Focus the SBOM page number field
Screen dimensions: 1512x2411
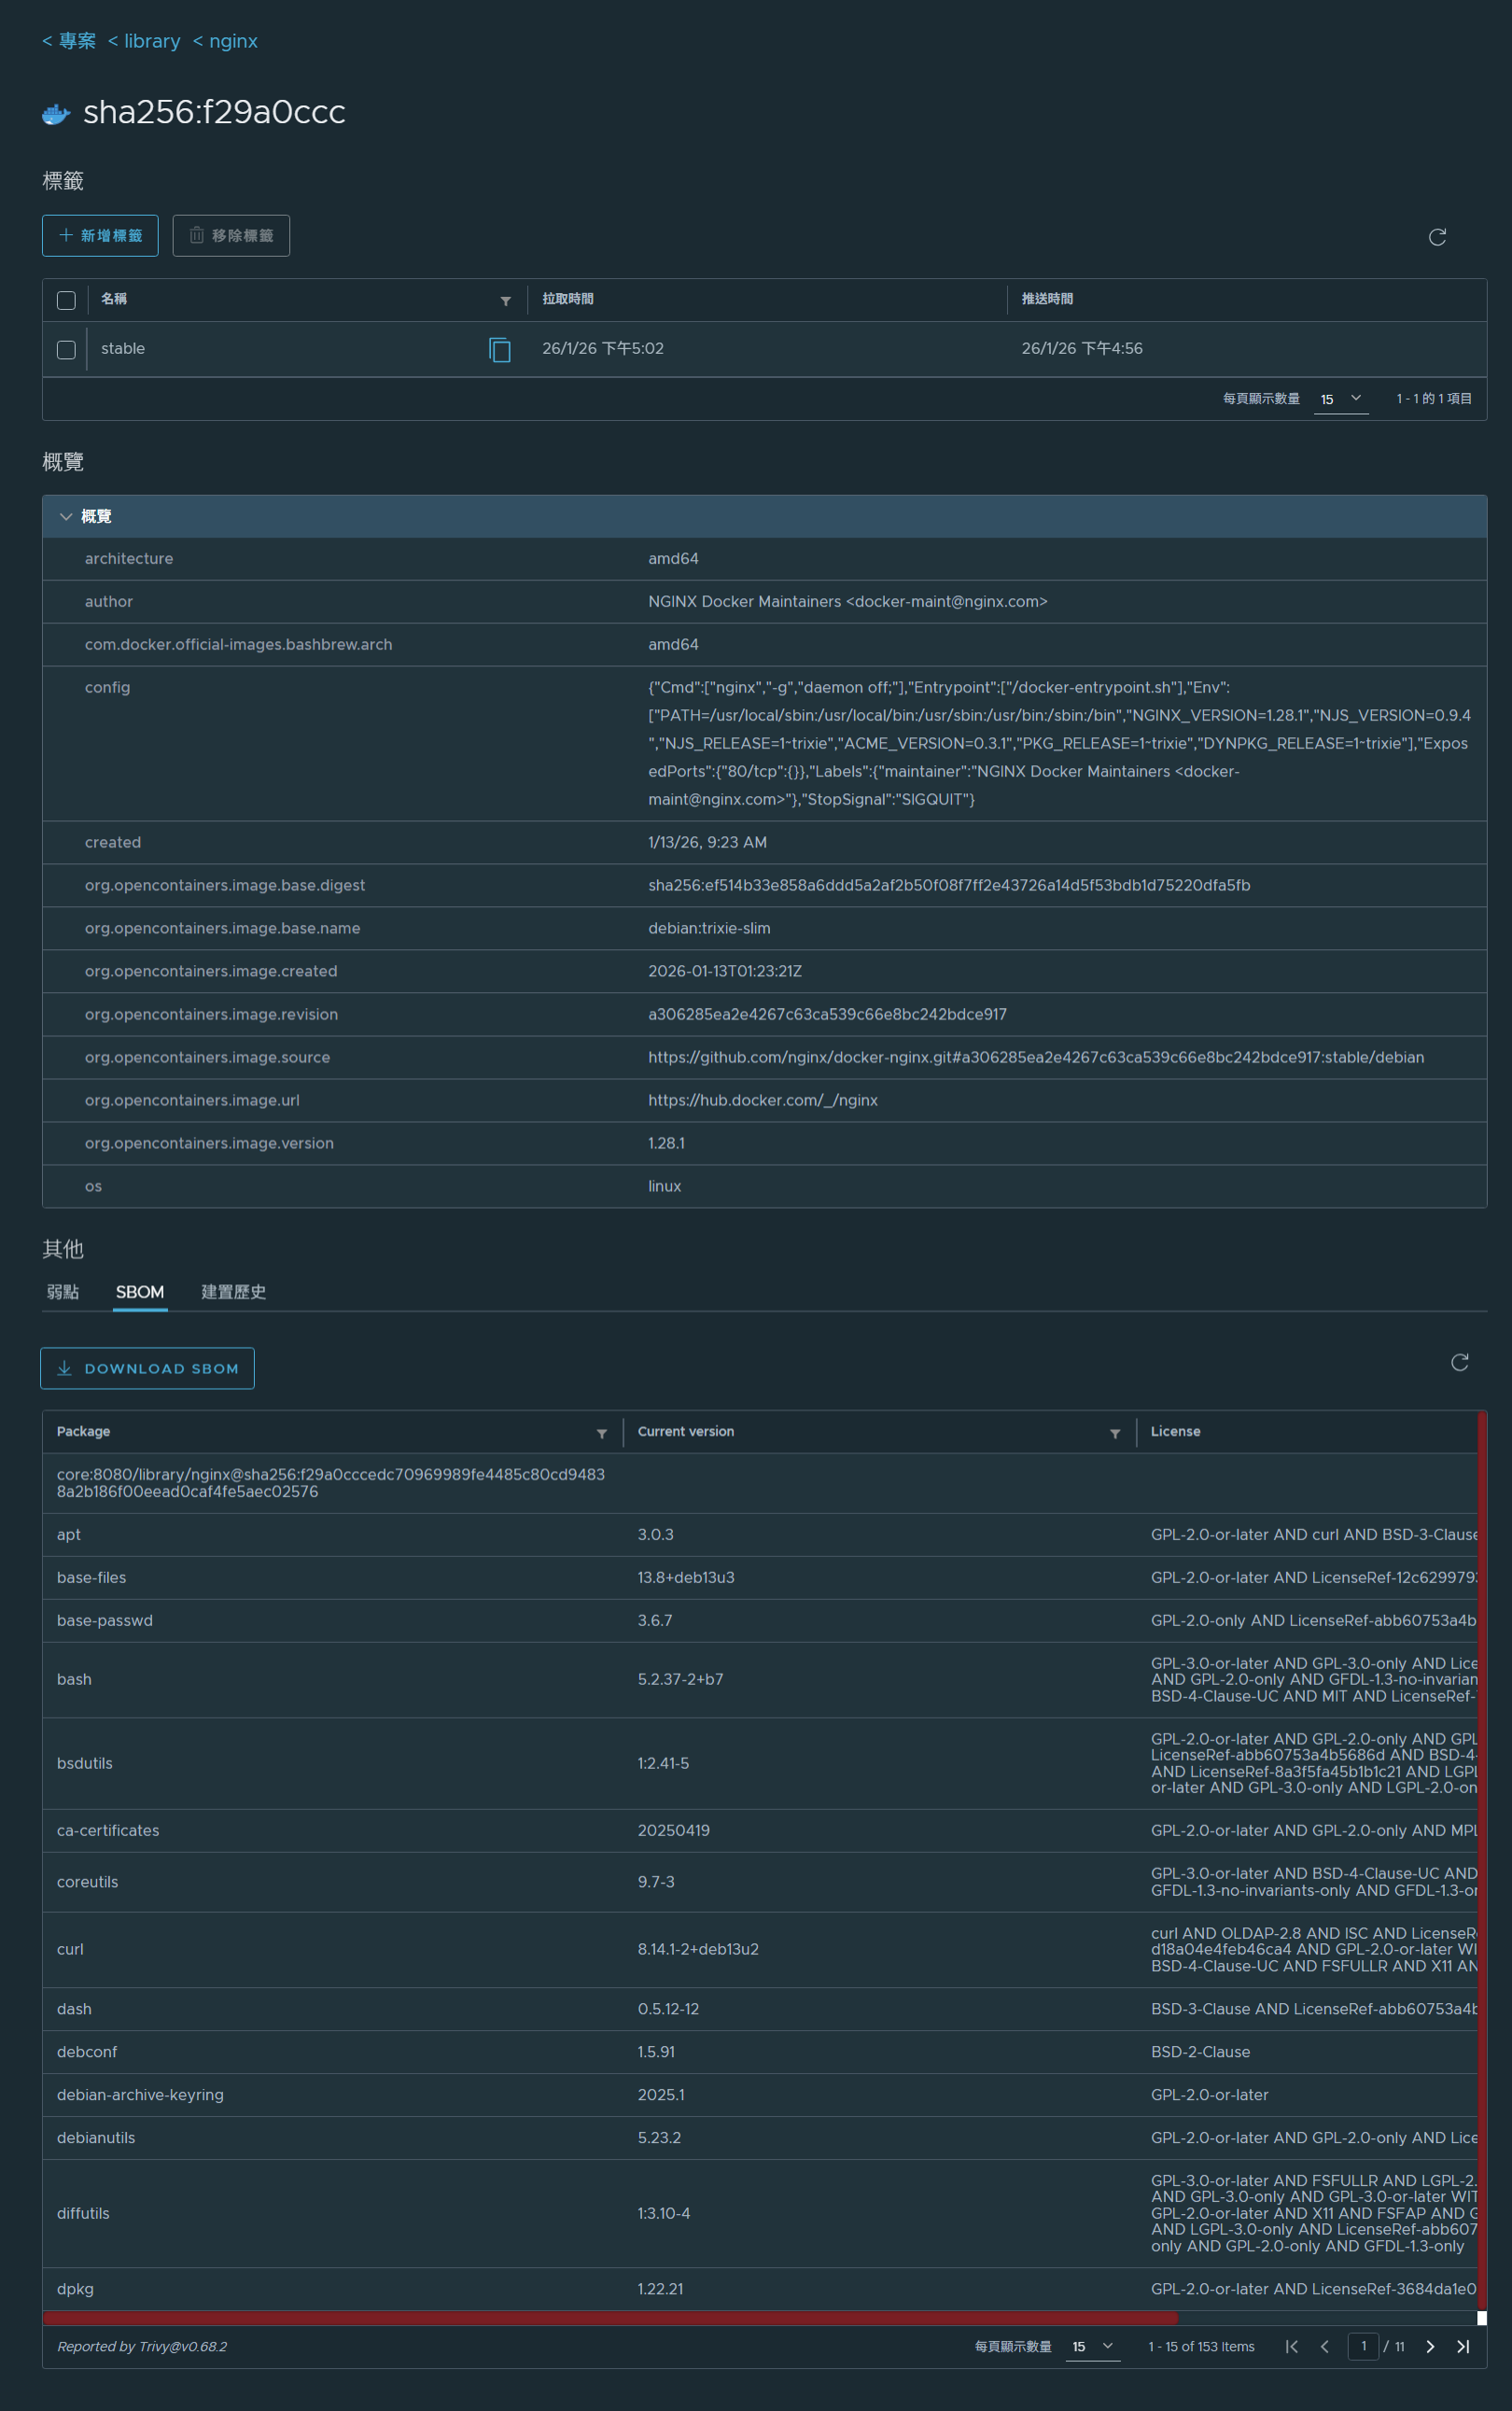[1363, 2346]
